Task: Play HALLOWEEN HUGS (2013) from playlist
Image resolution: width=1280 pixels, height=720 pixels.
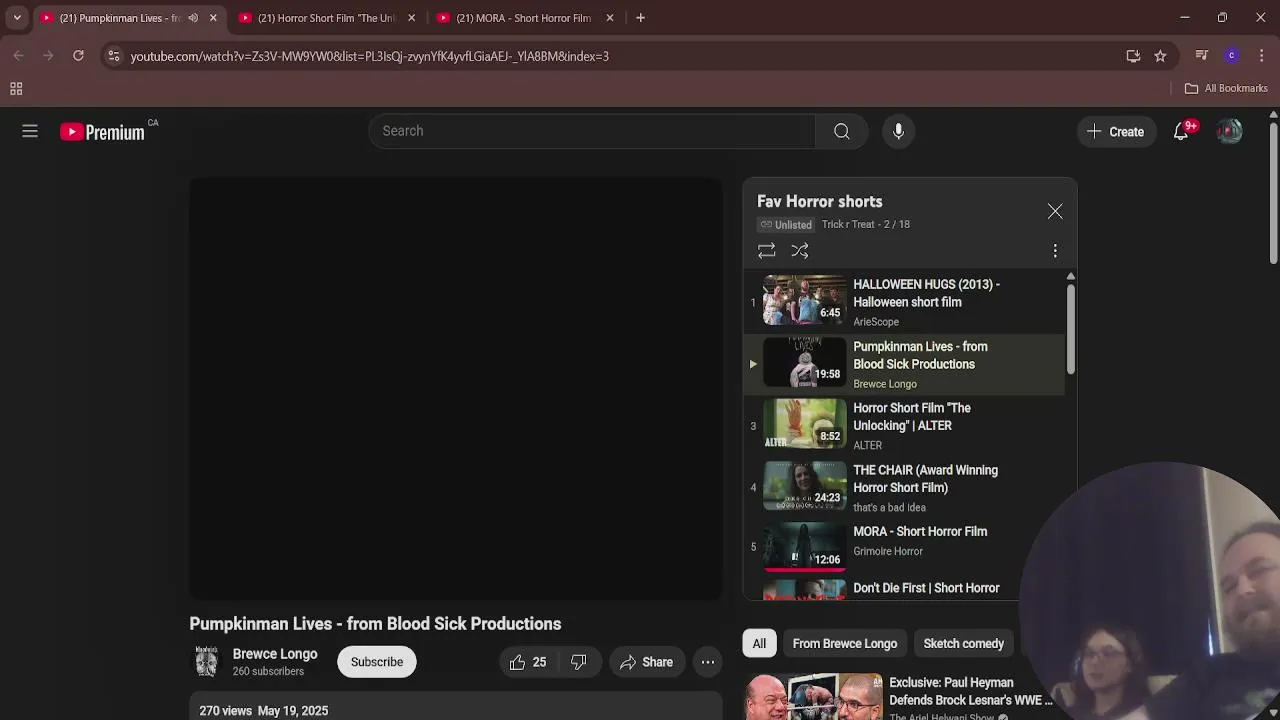Action: click(x=905, y=302)
